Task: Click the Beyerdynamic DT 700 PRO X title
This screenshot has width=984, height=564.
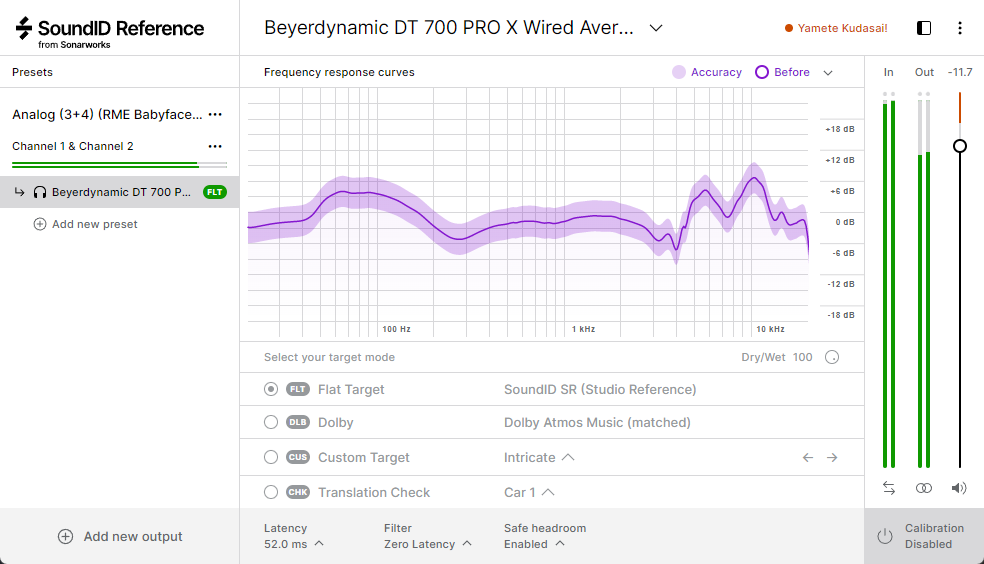Action: (449, 28)
